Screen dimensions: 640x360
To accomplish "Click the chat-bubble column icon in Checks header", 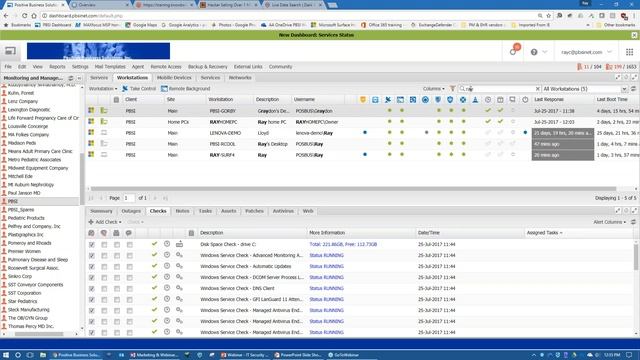I will coord(129,233).
